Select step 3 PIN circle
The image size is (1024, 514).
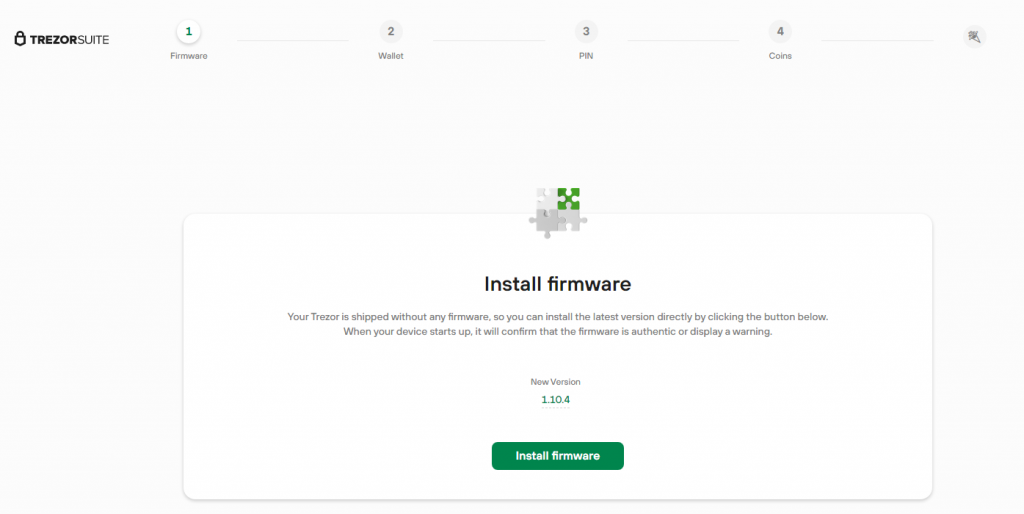click(x=586, y=31)
